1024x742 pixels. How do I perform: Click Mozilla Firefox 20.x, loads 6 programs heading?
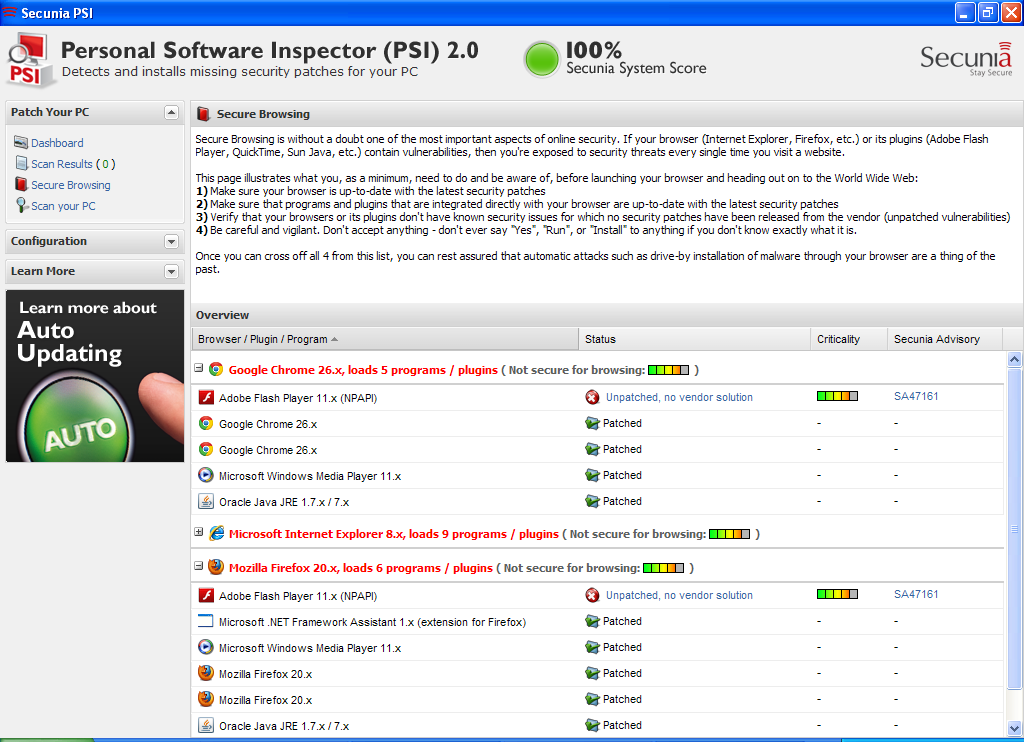point(360,568)
